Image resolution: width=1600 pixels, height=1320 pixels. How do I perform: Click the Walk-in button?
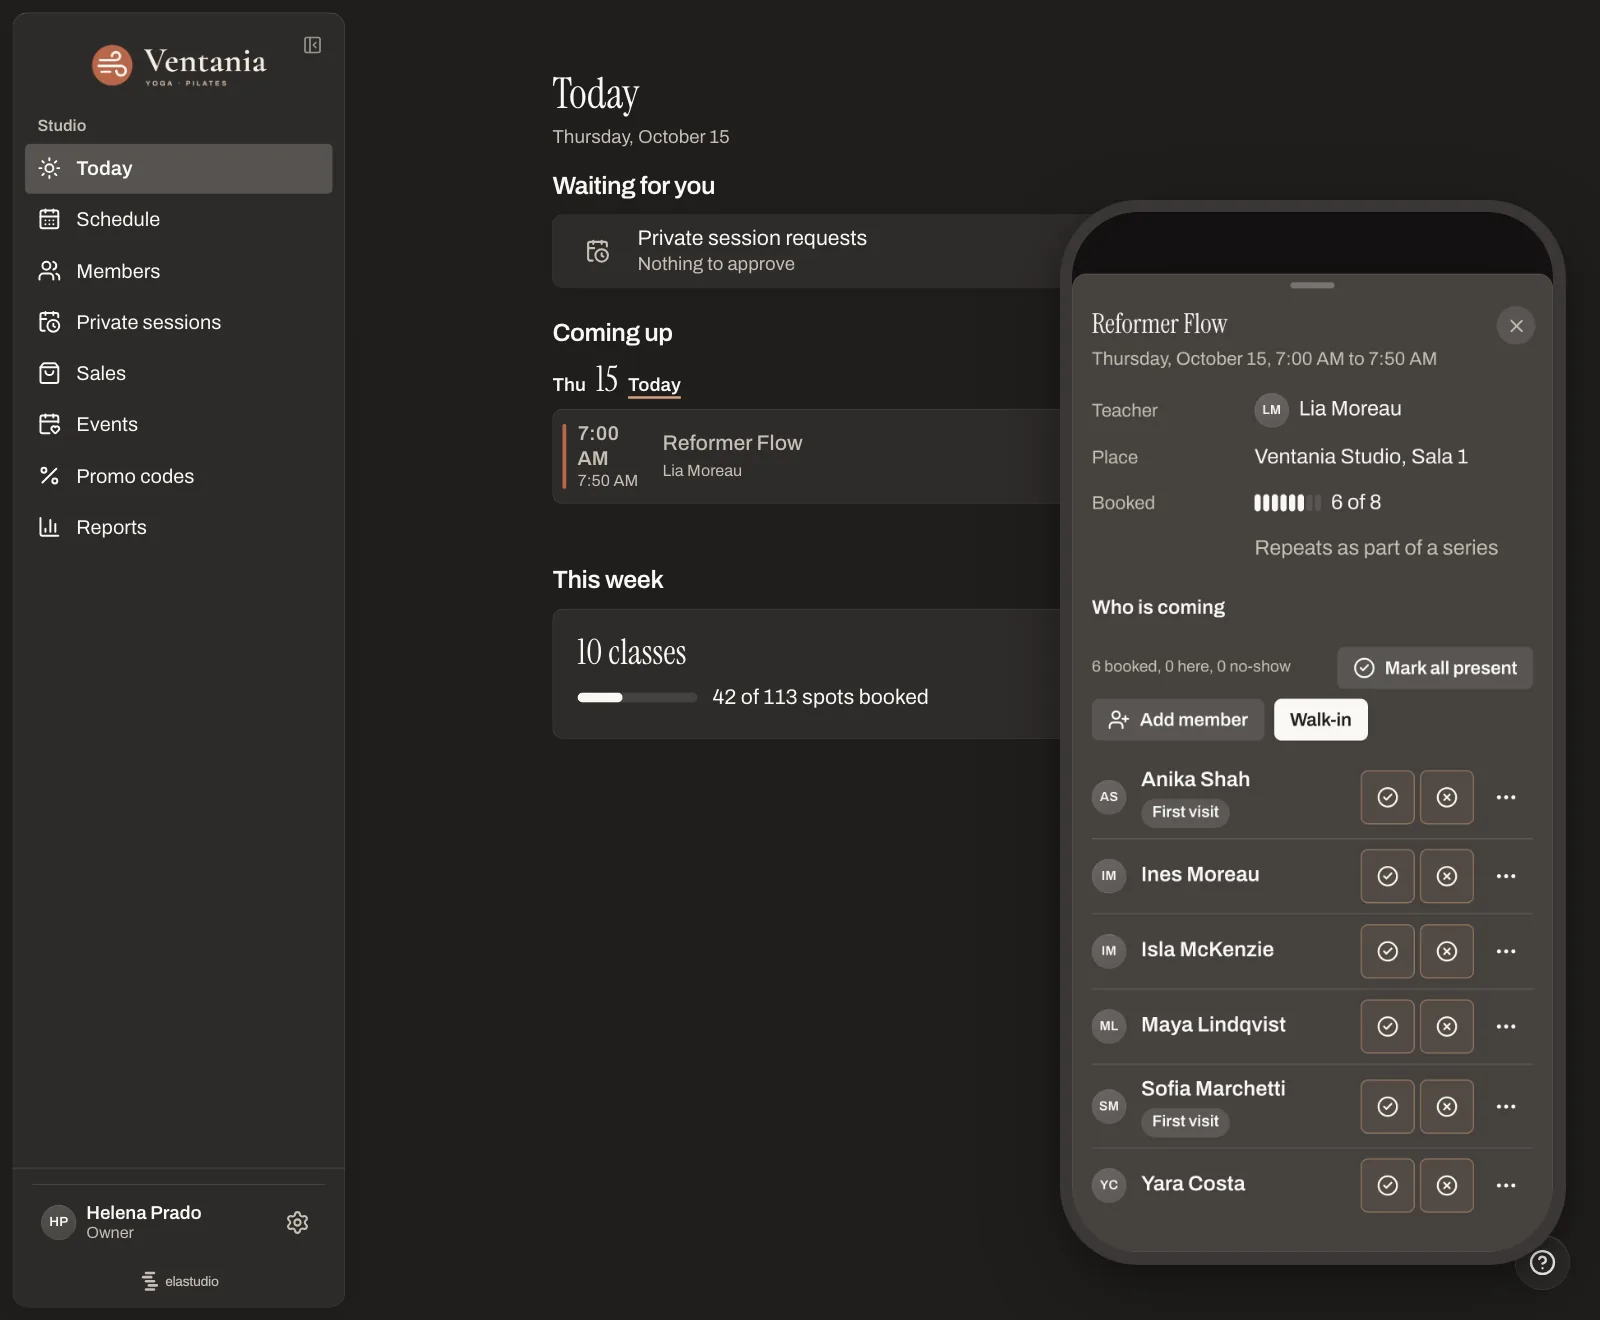[1321, 720]
